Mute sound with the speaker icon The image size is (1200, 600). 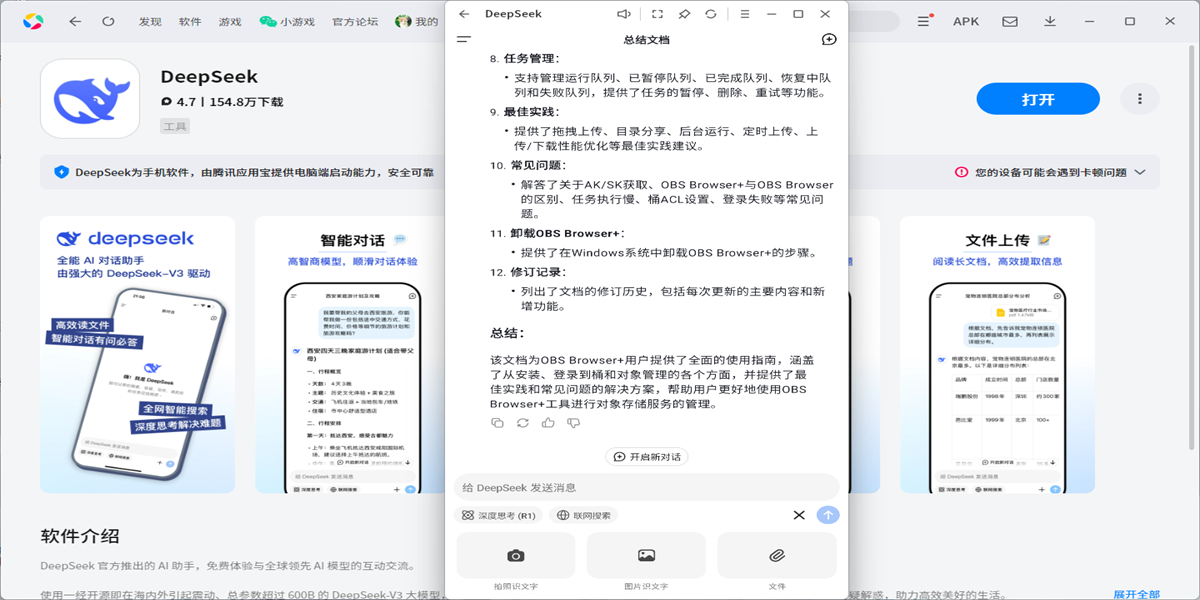coord(624,14)
